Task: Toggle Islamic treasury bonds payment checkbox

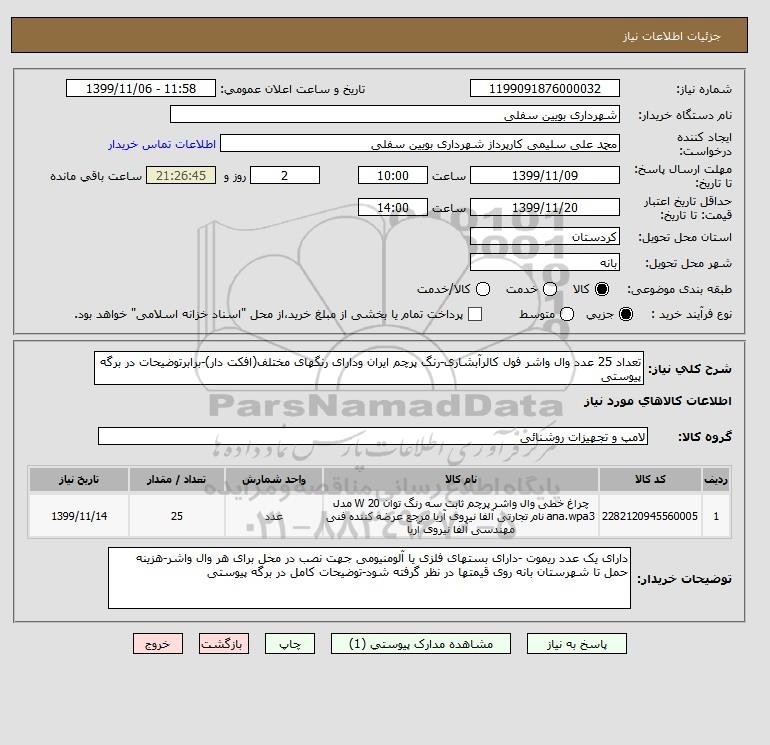Action: 475,314
